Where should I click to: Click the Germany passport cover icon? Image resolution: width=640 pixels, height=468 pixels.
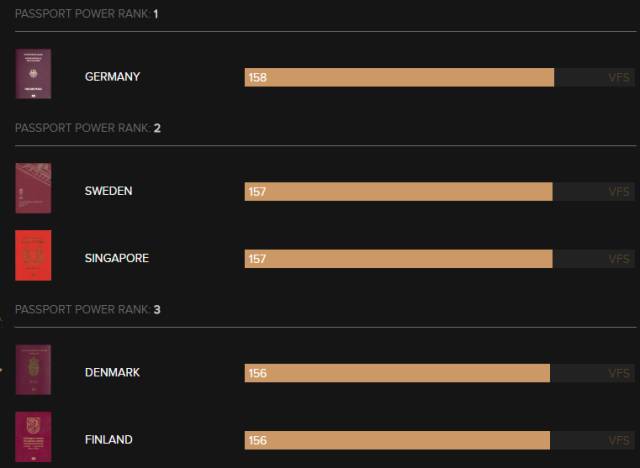coord(33,74)
